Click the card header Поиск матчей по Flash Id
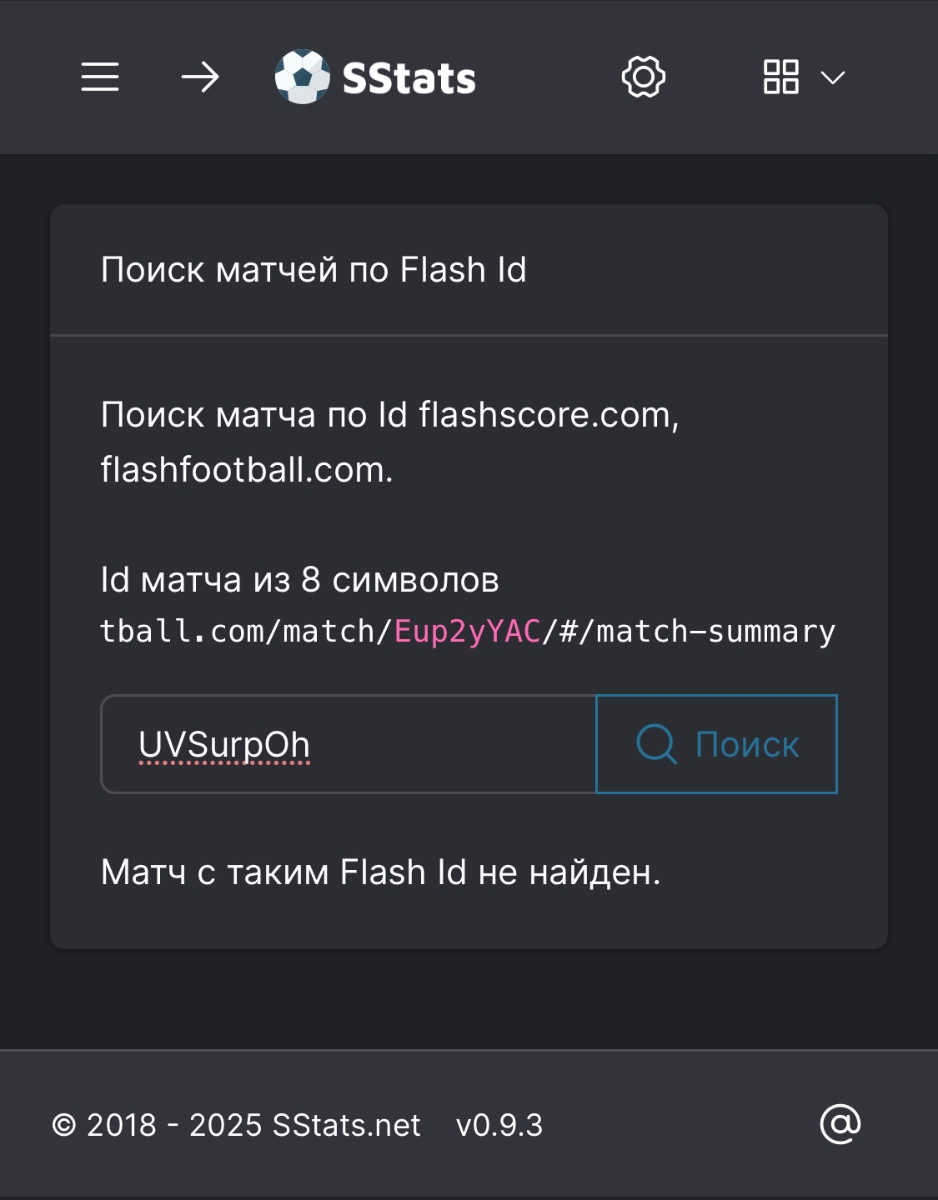 coord(314,270)
